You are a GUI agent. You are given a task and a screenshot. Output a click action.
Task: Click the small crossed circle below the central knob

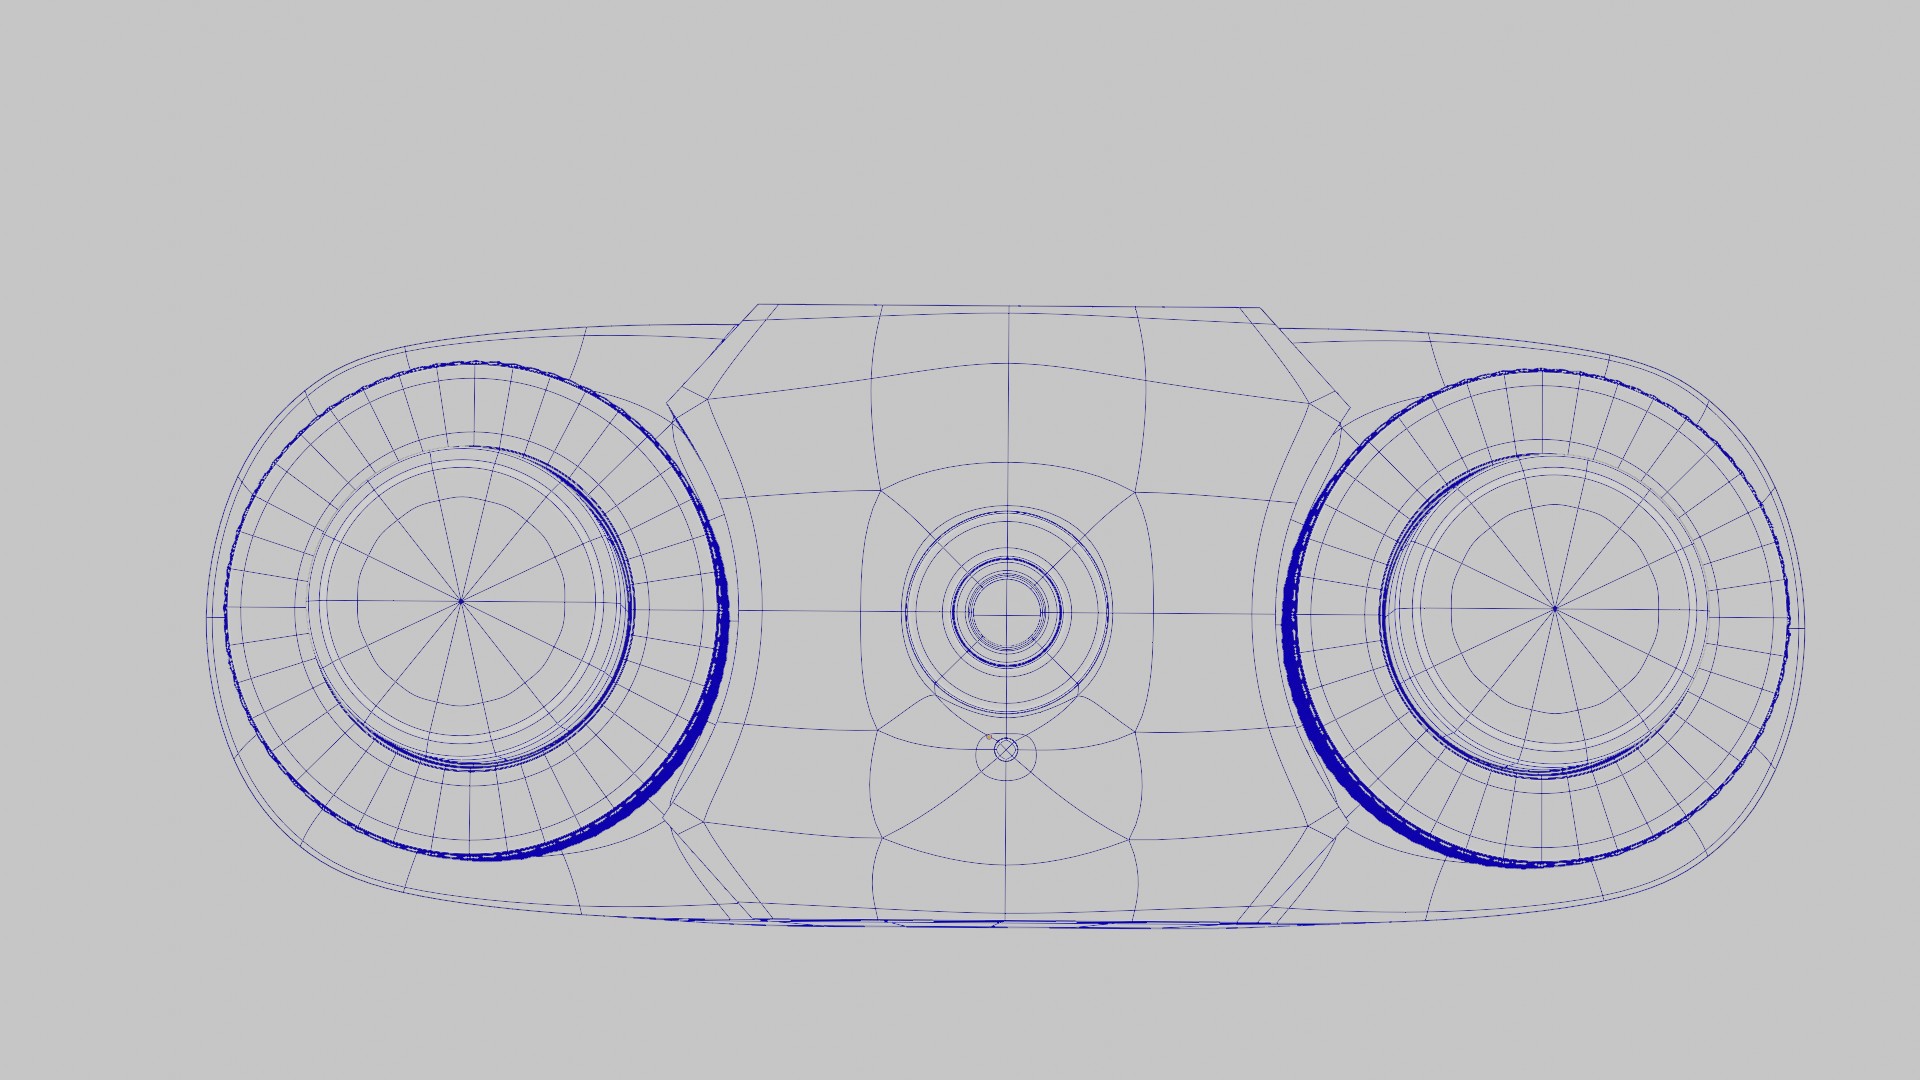tap(1007, 750)
